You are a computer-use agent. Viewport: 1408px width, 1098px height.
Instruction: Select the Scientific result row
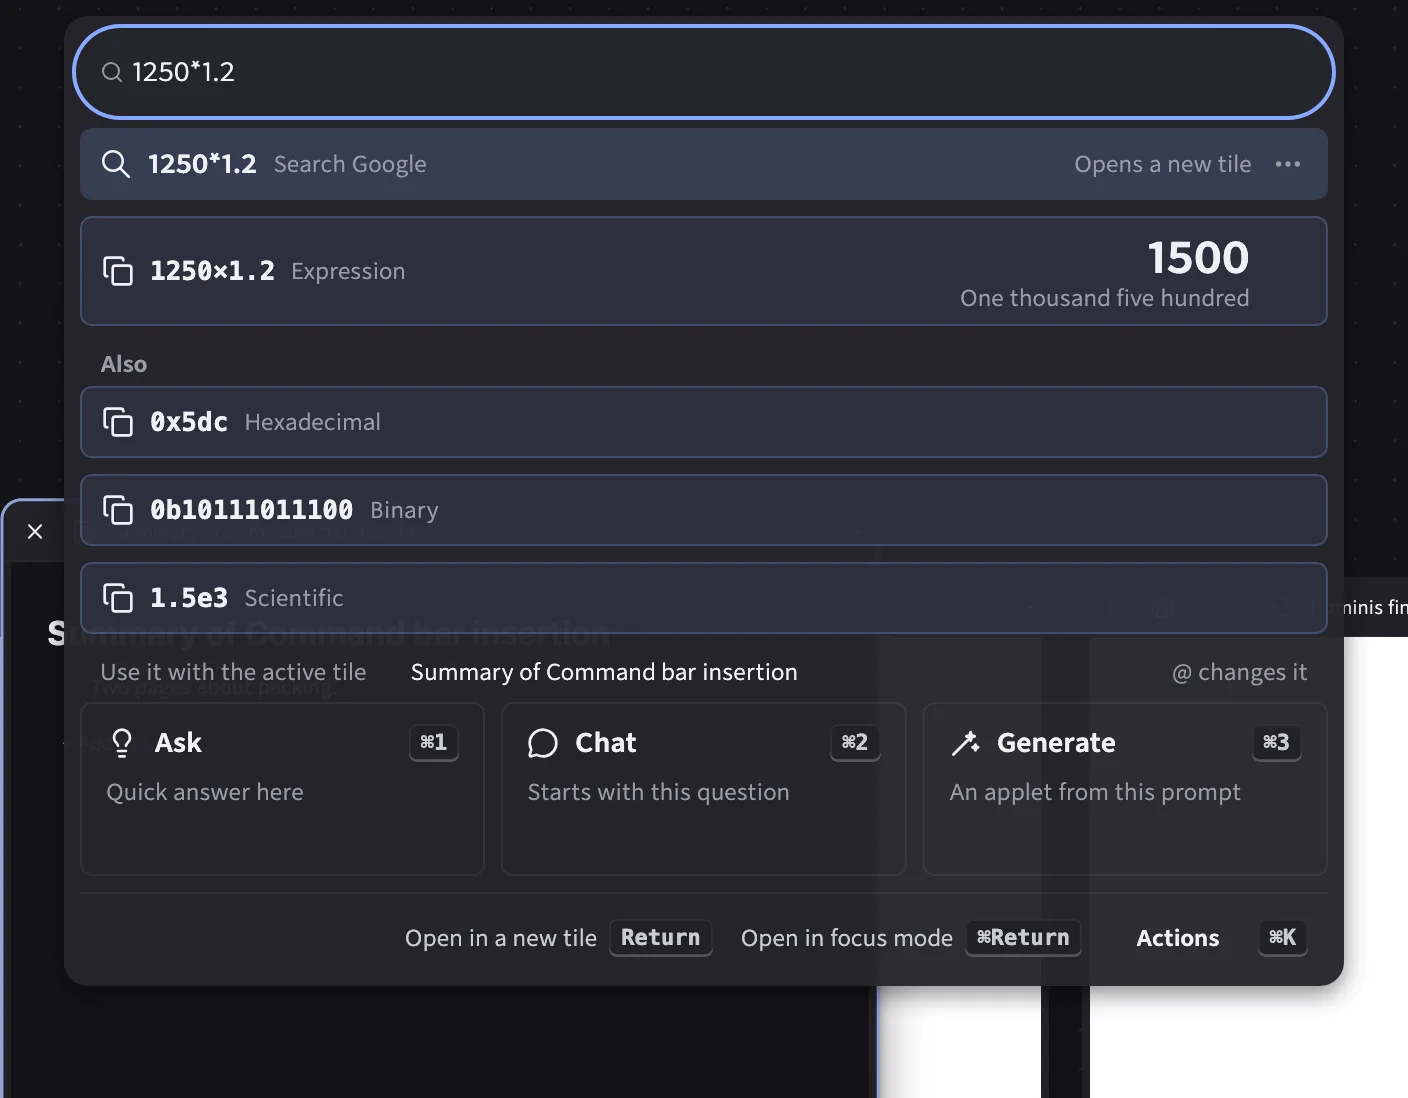click(704, 598)
